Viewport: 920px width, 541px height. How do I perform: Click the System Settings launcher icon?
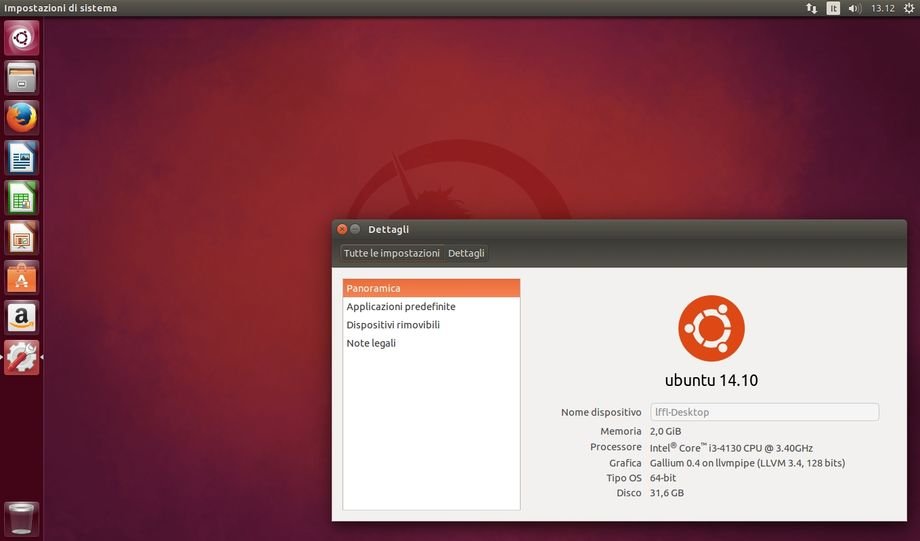pos(22,357)
